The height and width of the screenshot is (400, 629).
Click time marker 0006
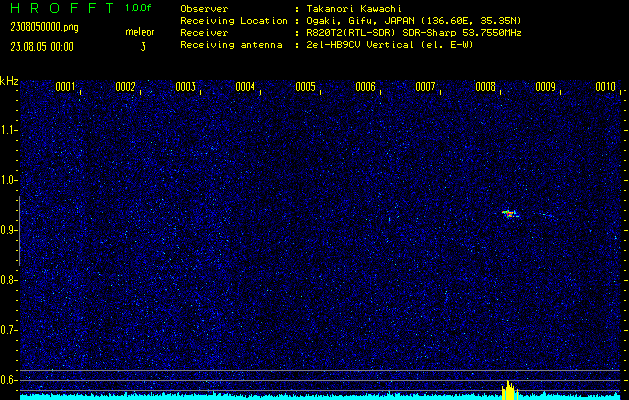[365, 87]
